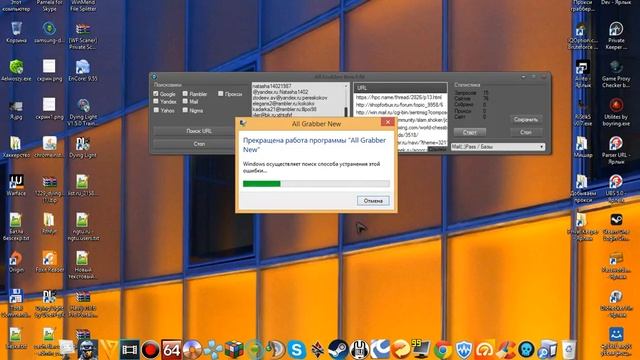Launch Skype from the dock
This screenshot has width=640, height=360.
297,350
